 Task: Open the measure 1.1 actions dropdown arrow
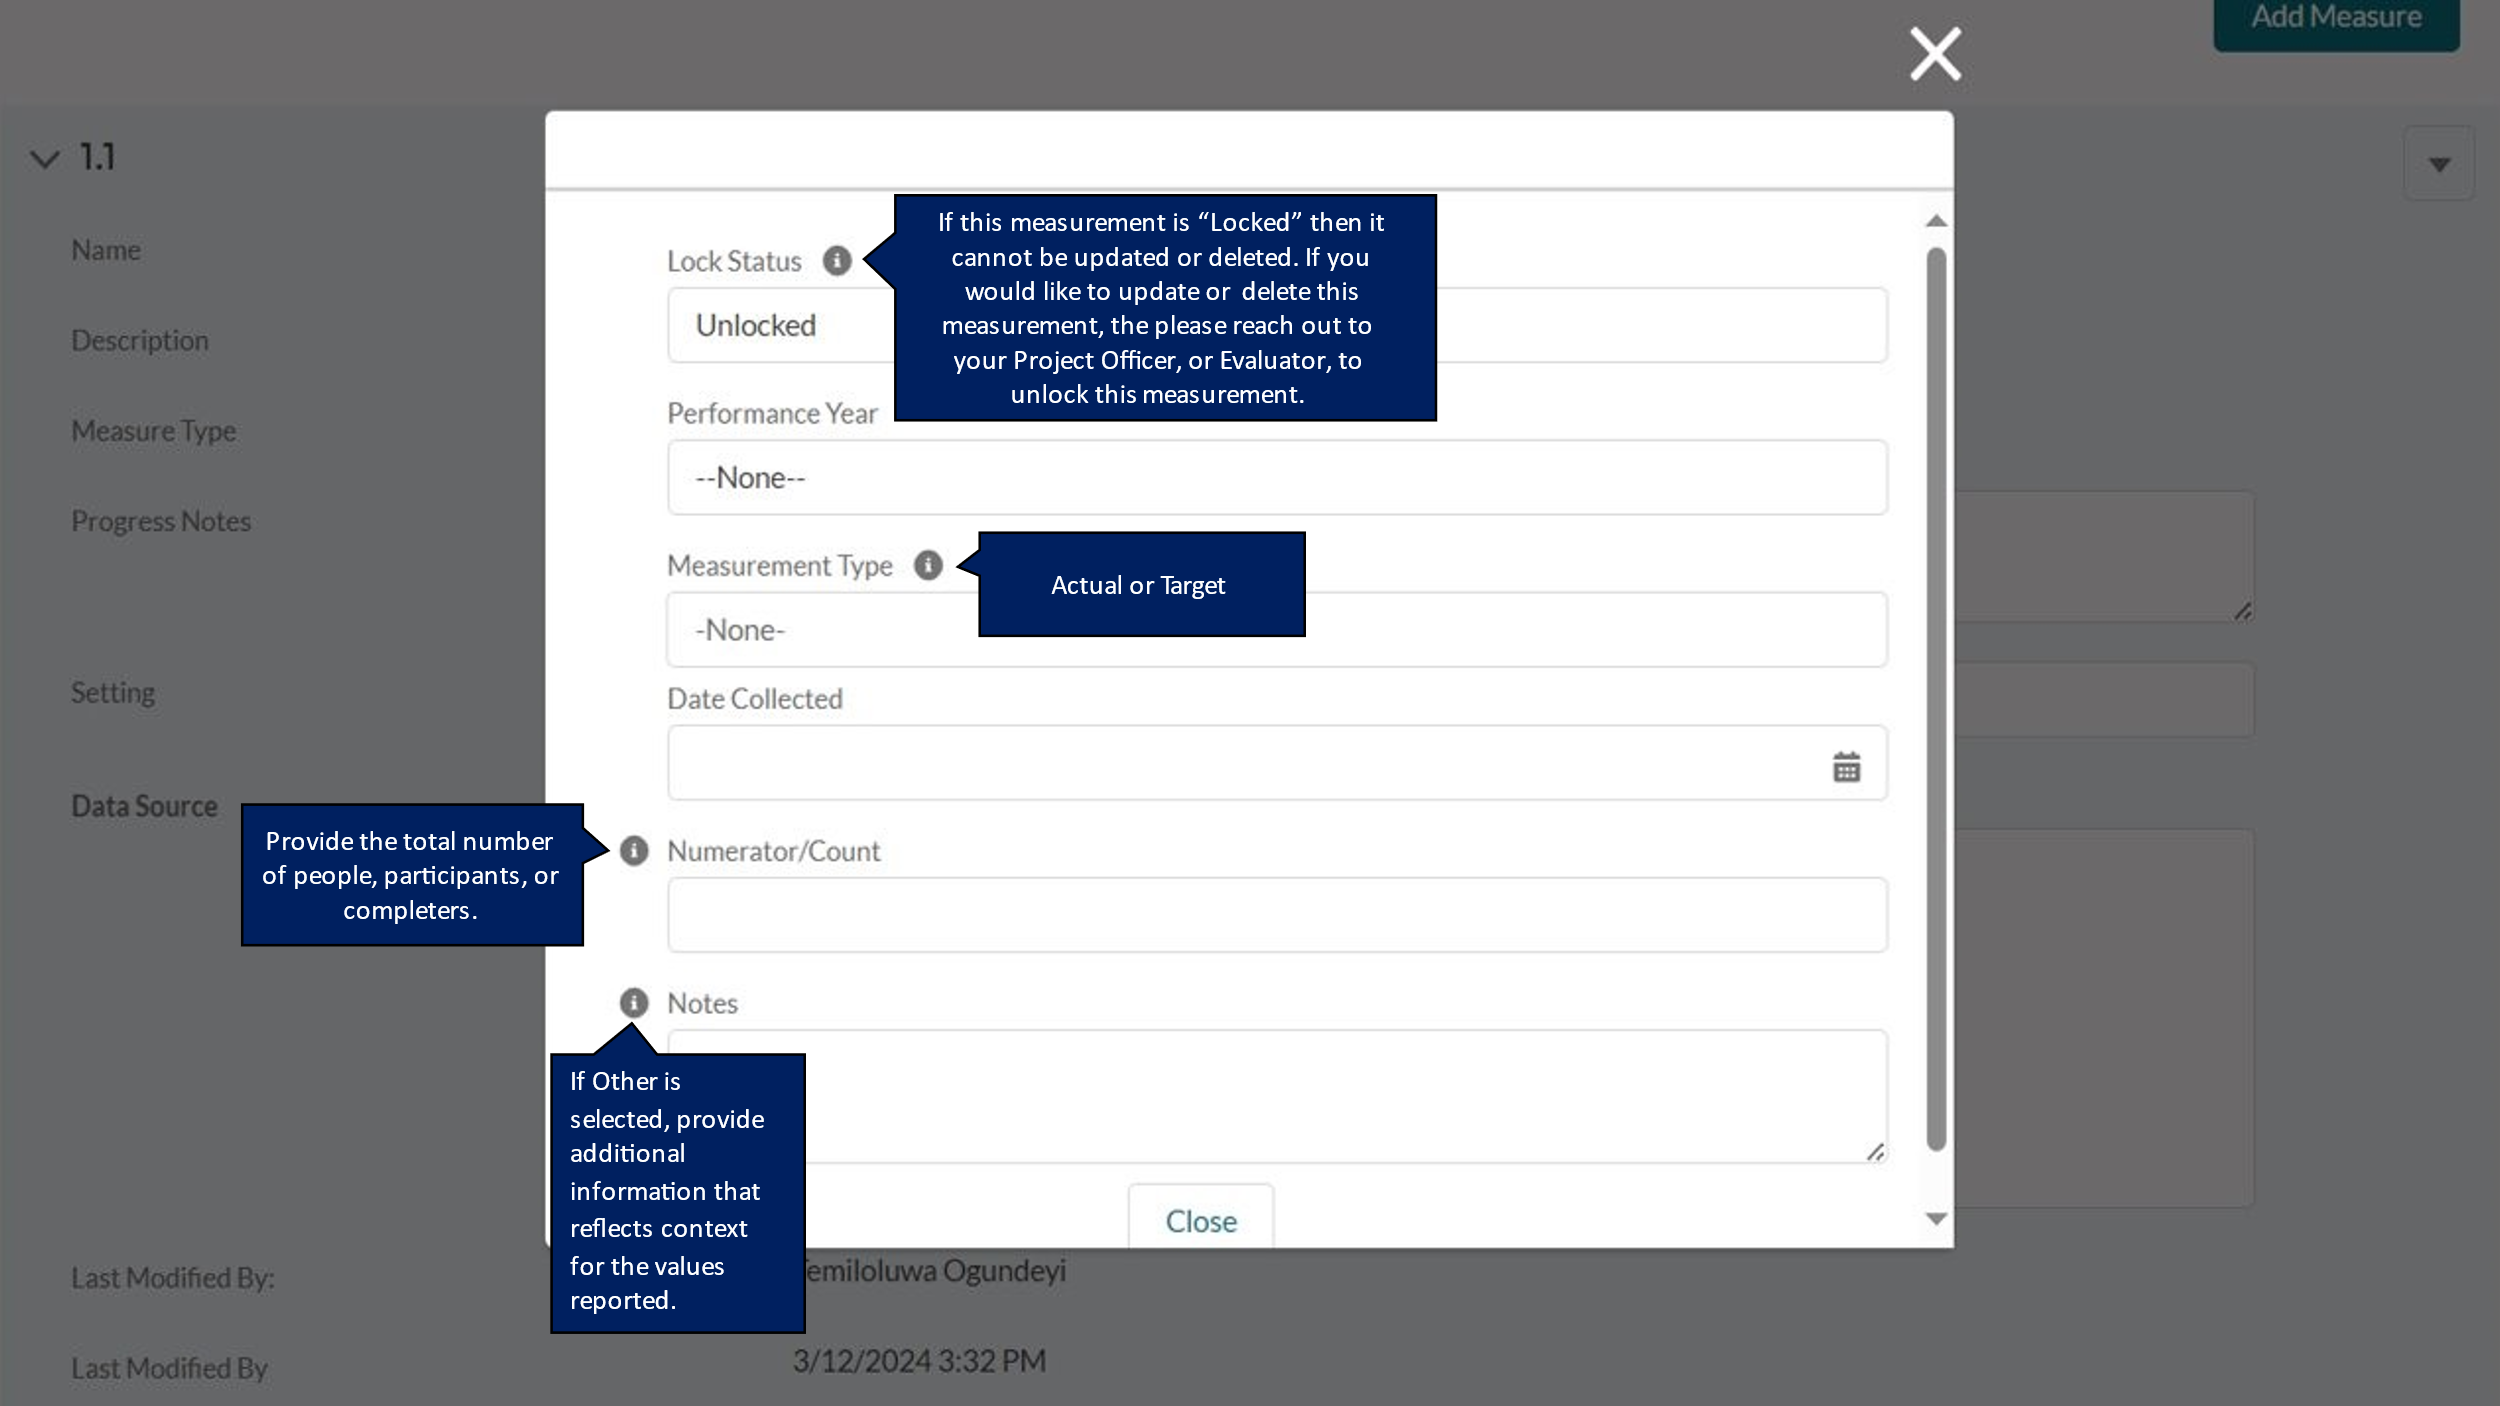2439,164
